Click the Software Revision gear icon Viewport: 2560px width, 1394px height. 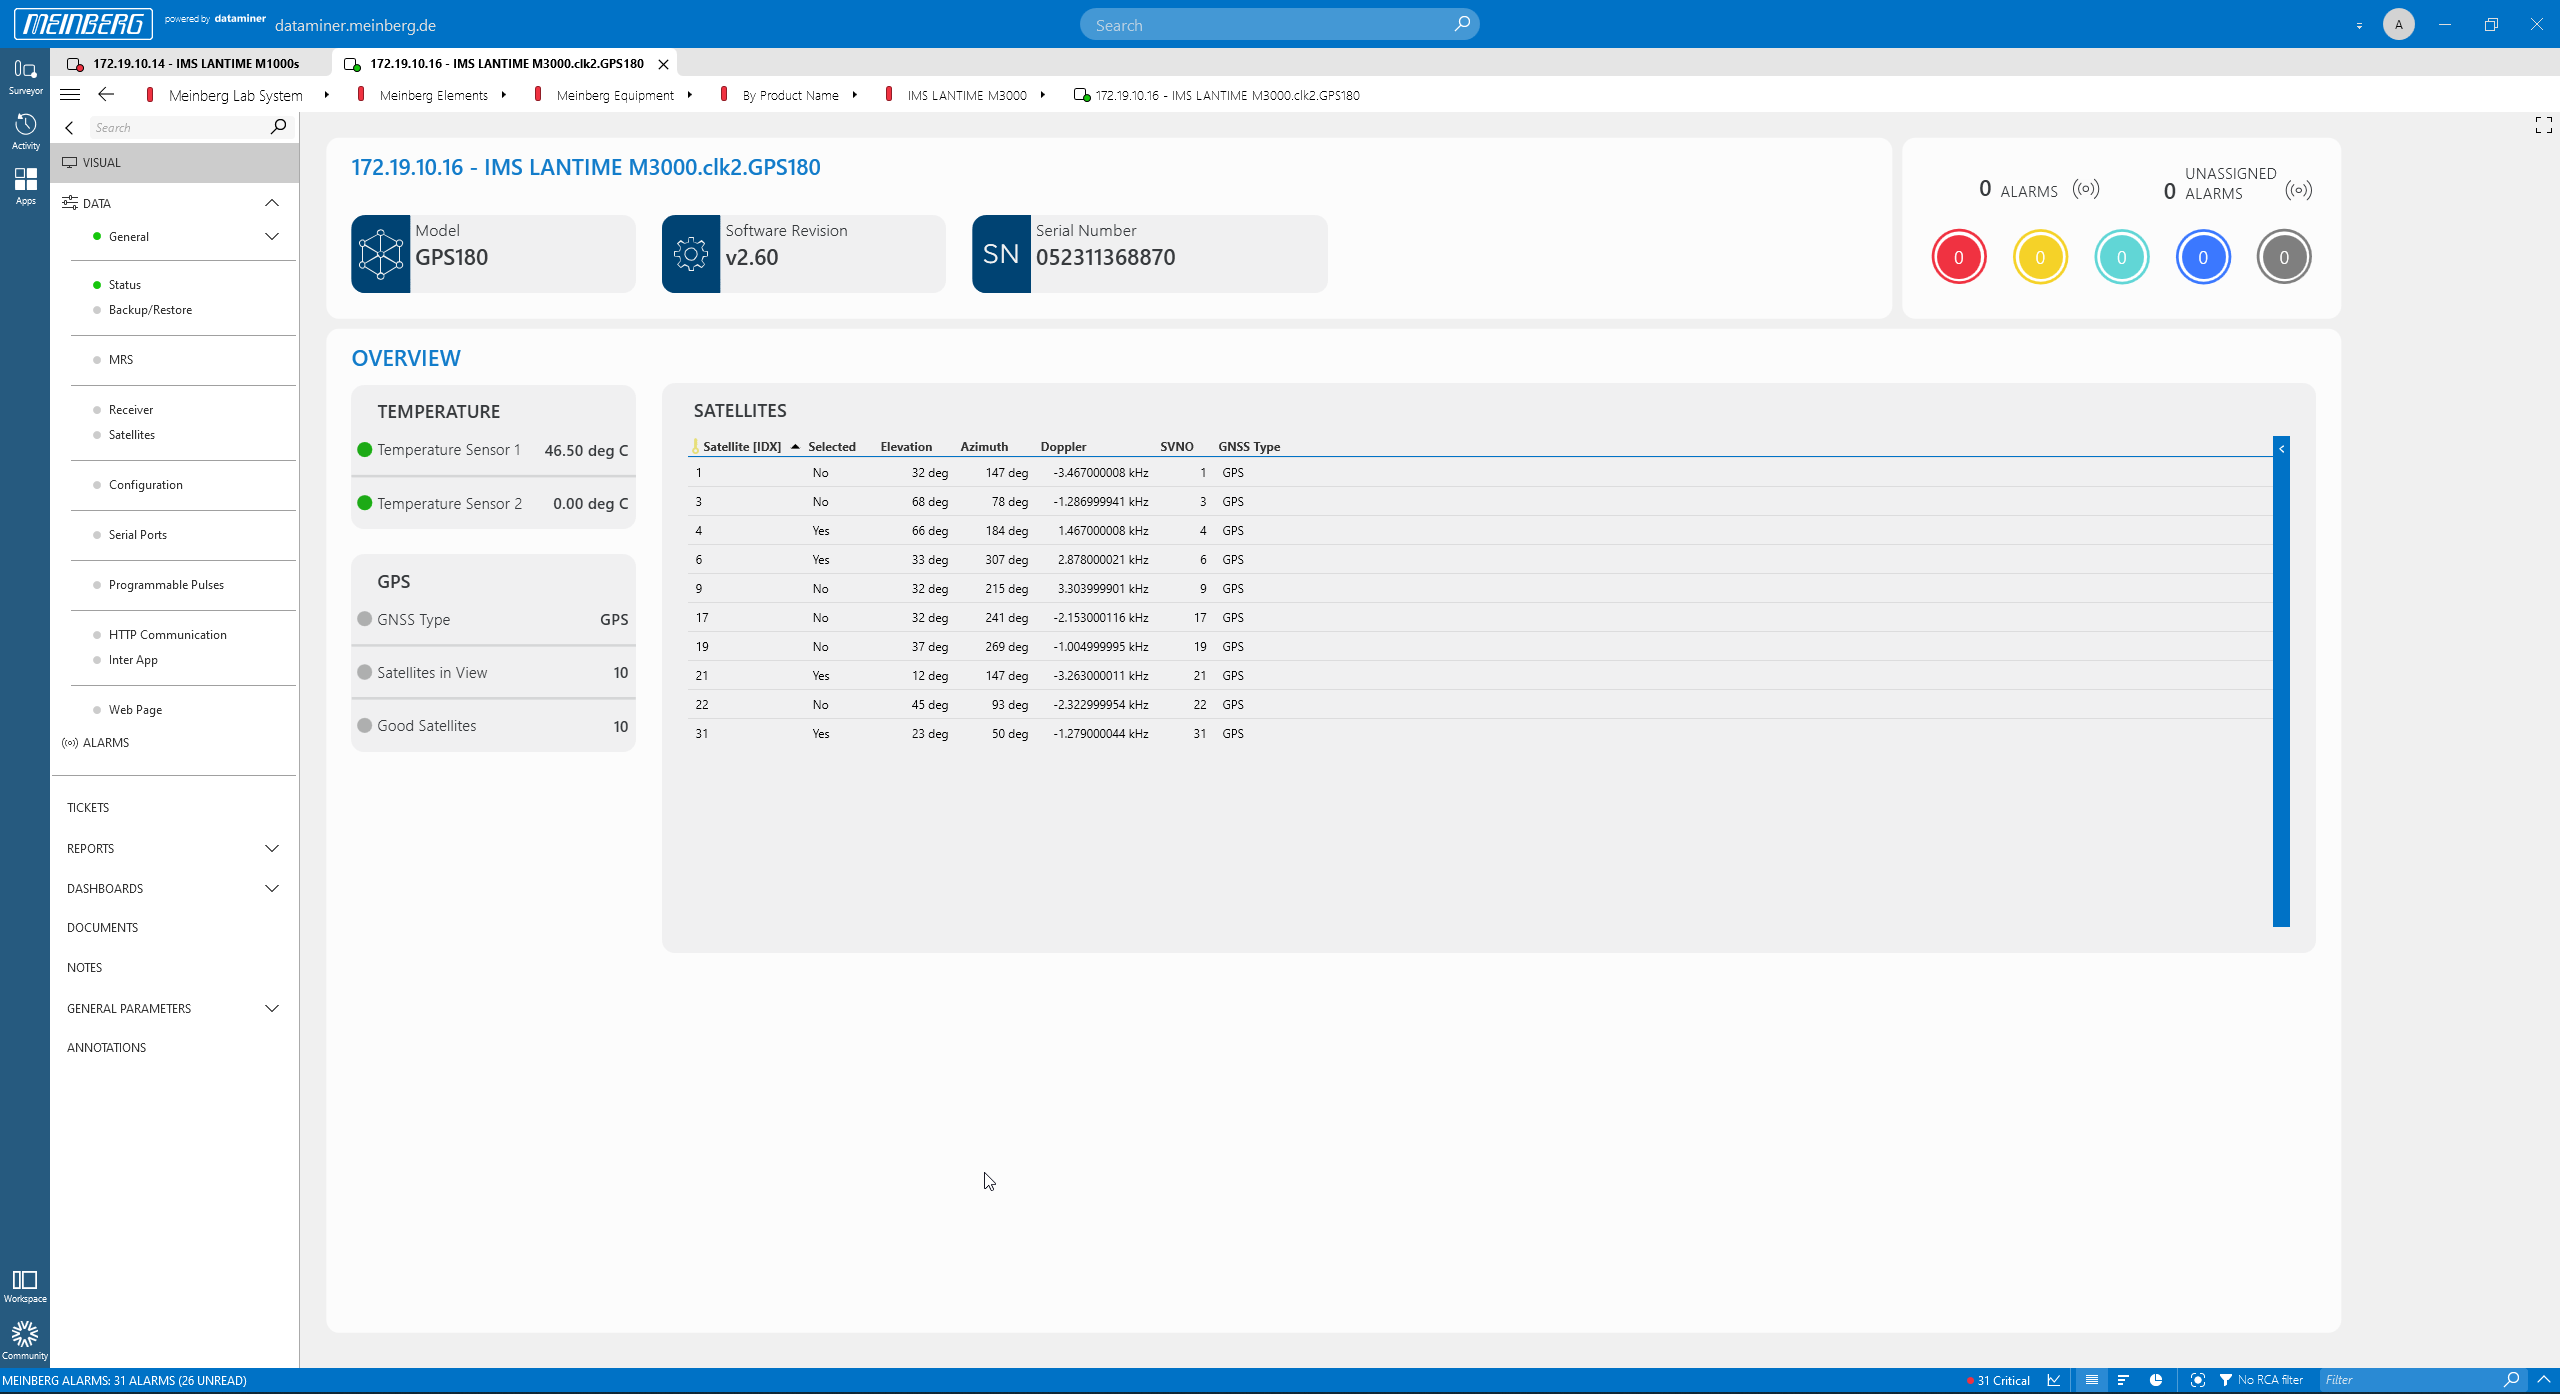click(x=691, y=254)
